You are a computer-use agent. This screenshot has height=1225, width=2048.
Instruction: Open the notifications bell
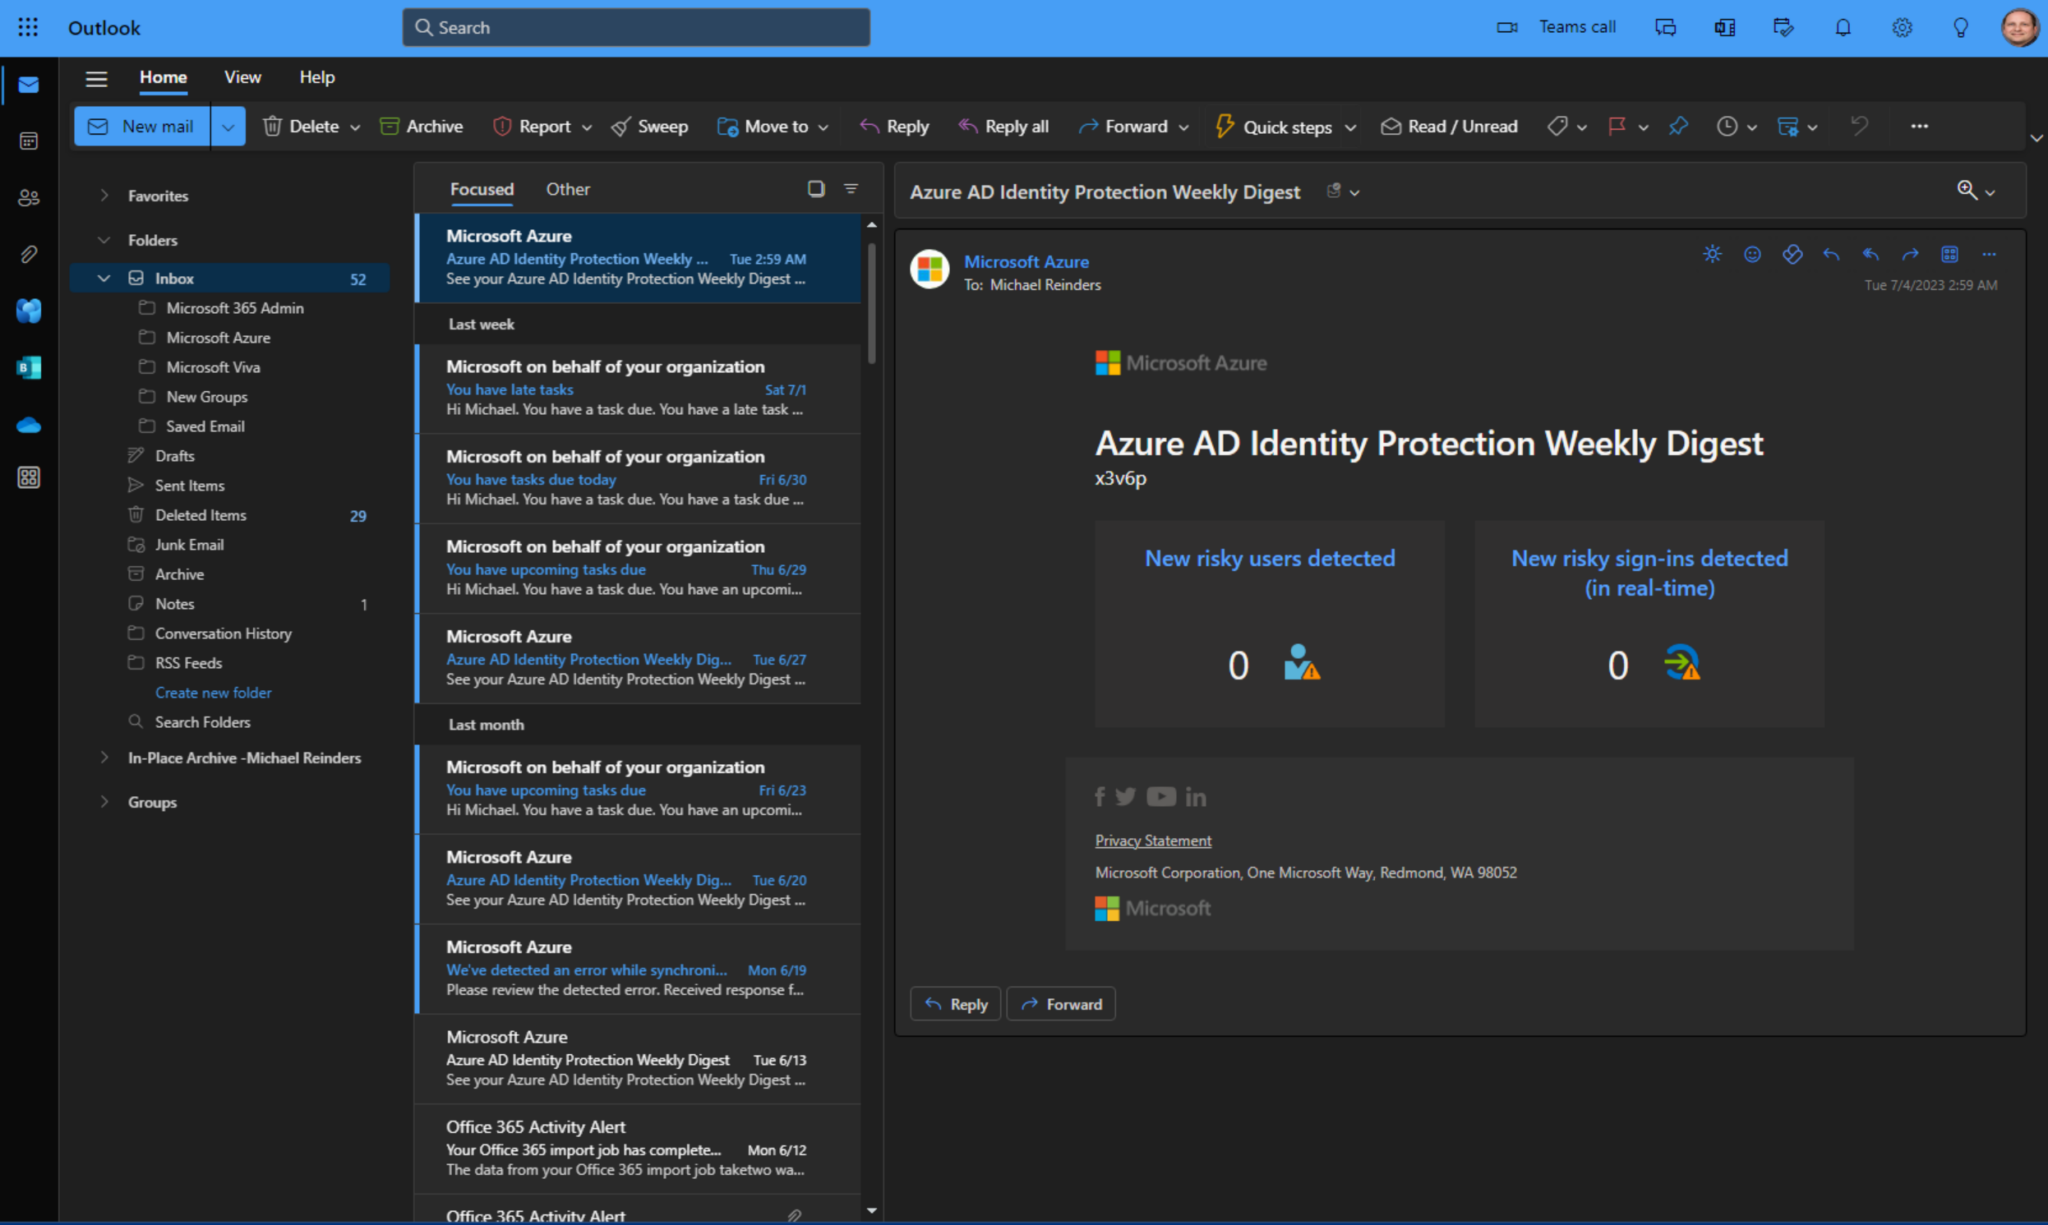(x=1842, y=27)
